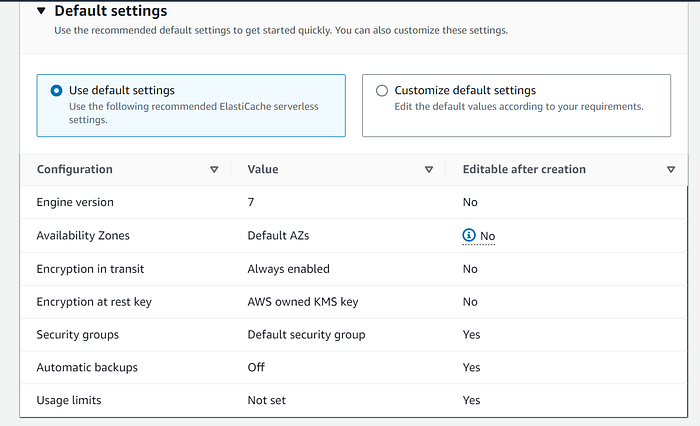
Task: Click the Use default settings card
Action: (x=191, y=105)
